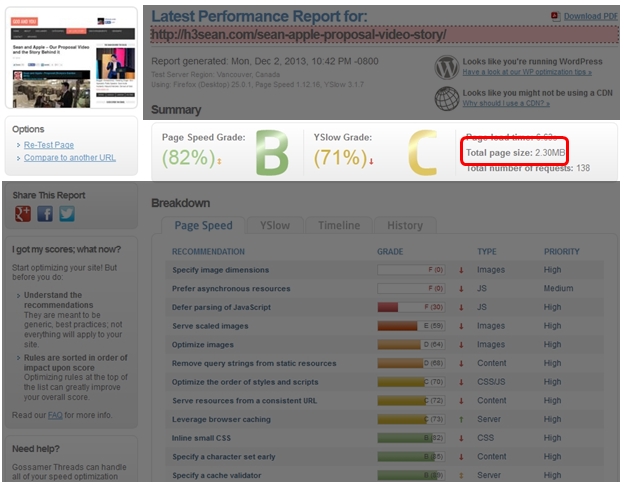
Task: Click the CDN globe icon
Action: tap(446, 98)
